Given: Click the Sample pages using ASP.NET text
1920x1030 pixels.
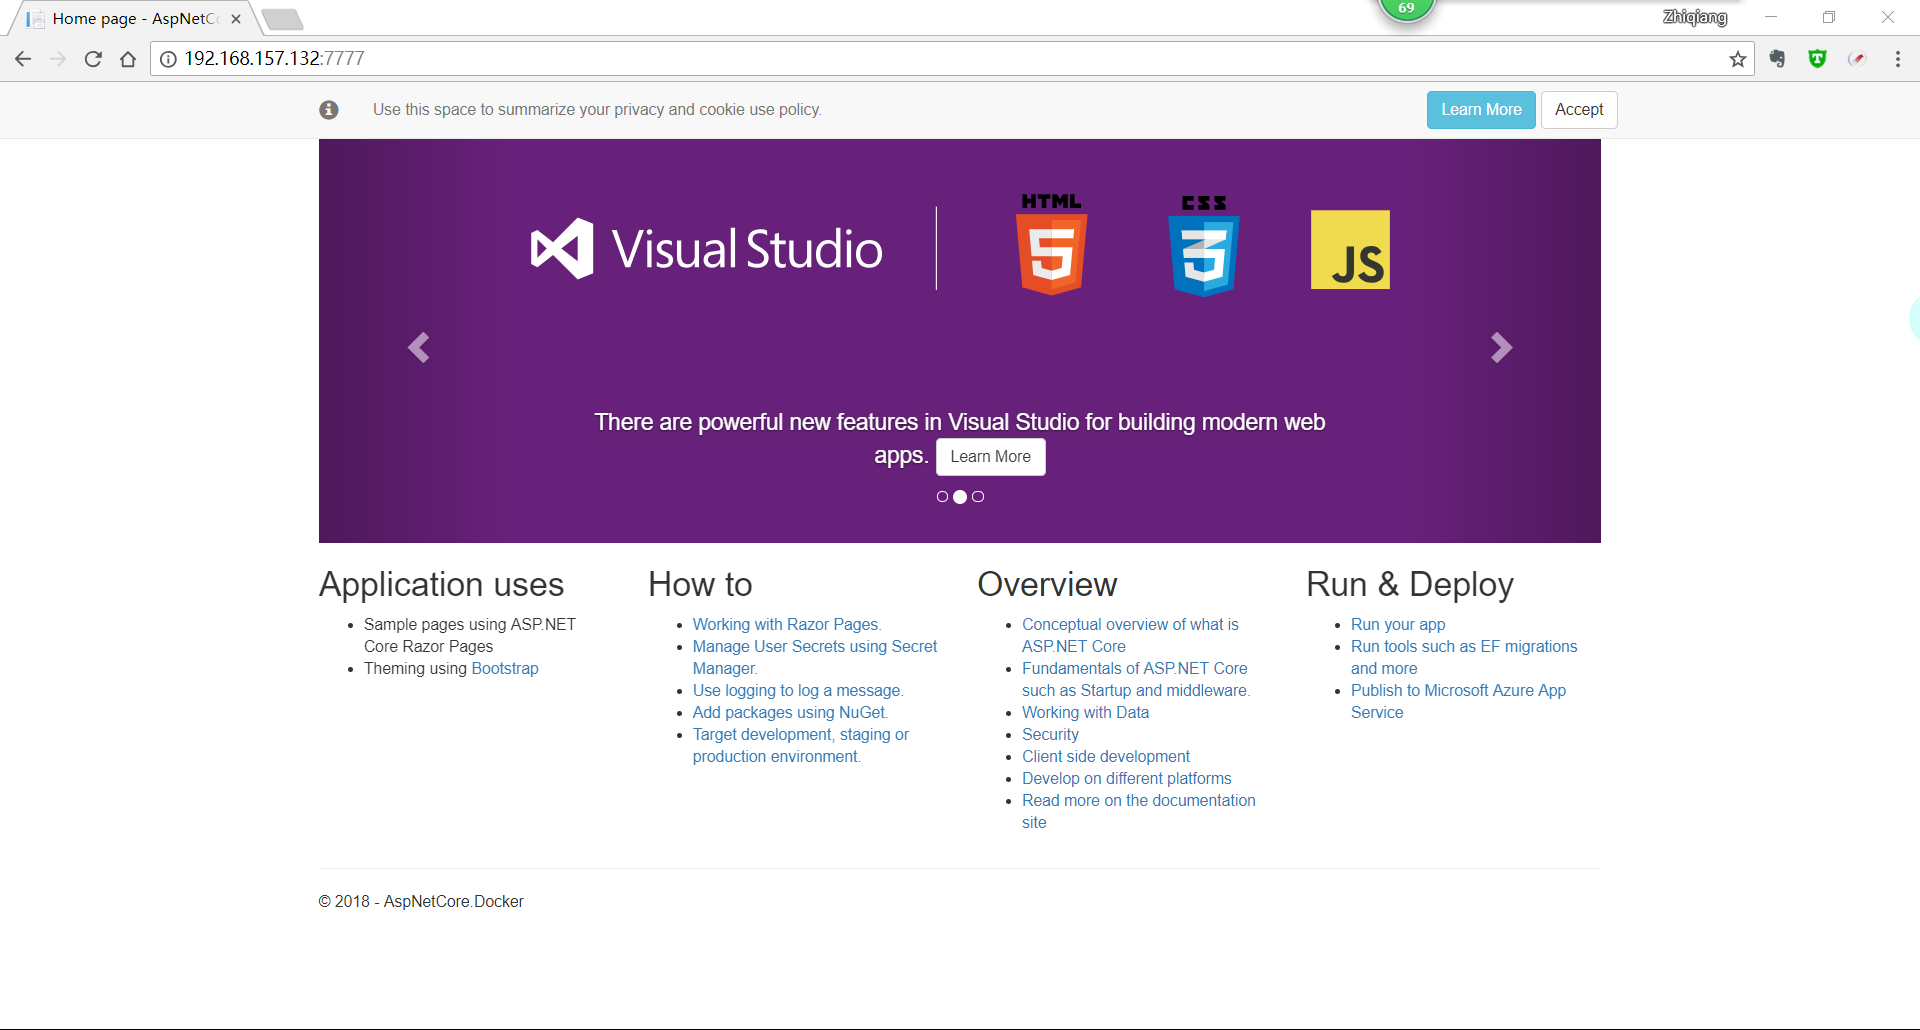Looking at the screenshot, I should [470, 636].
